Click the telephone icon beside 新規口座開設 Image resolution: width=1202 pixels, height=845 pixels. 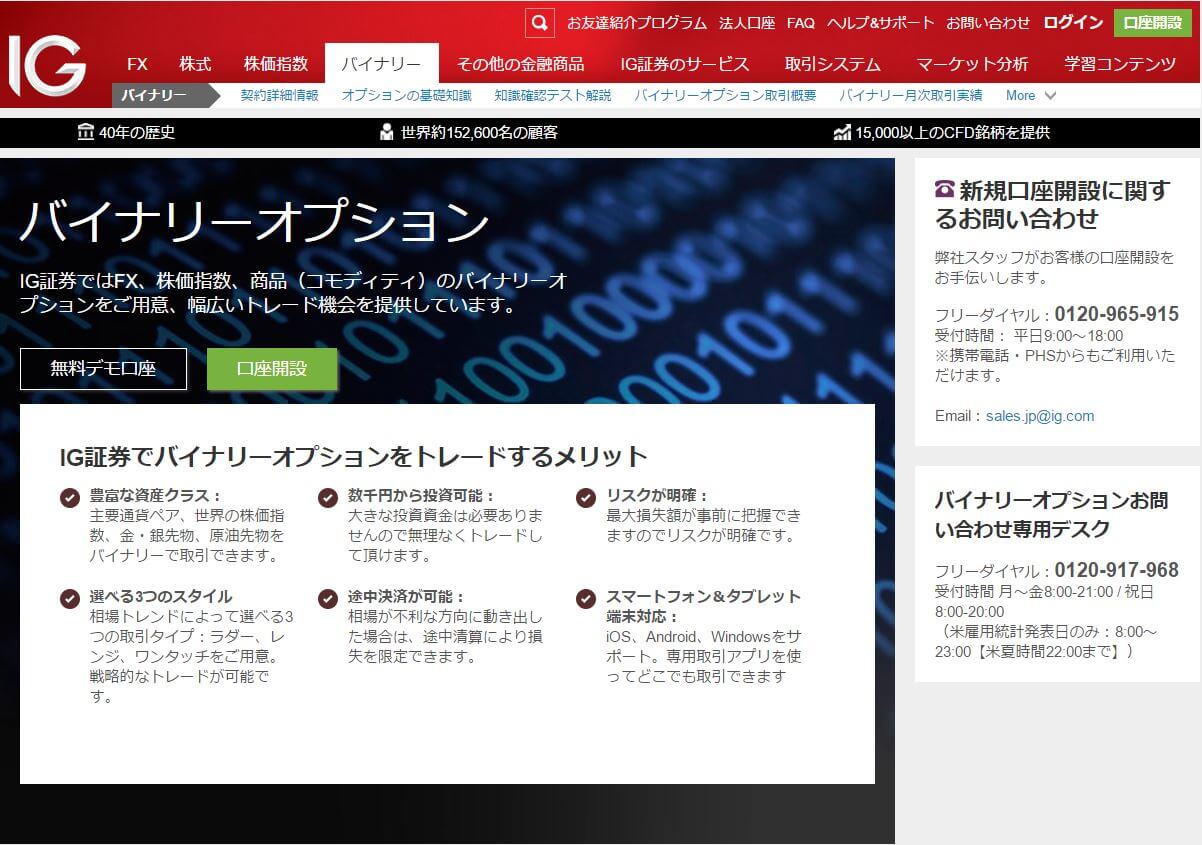coord(945,189)
